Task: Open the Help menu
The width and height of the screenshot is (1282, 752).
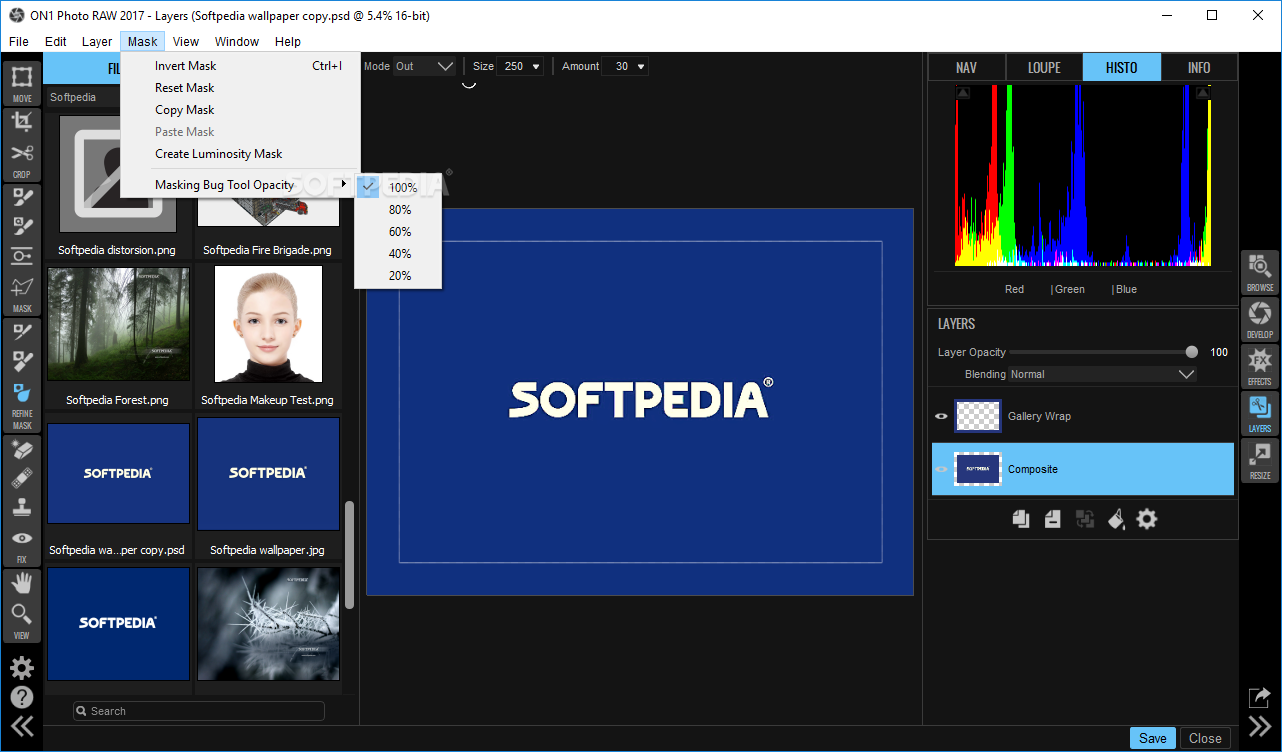Action: click(x=288, y=42)
